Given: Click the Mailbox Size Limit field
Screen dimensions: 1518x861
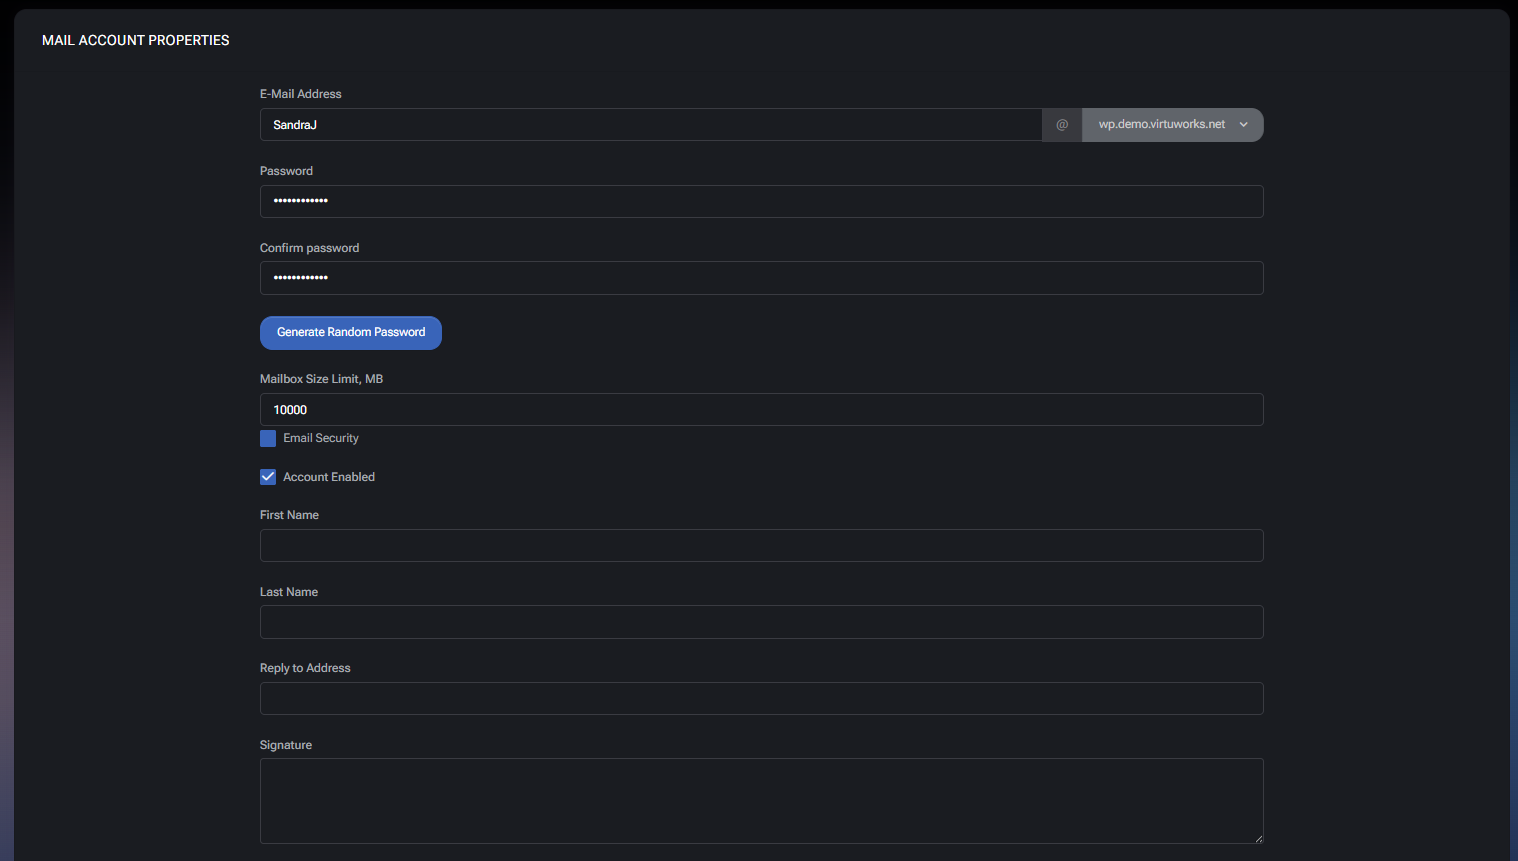Looking at the screenshot, I should coord(760,410).
